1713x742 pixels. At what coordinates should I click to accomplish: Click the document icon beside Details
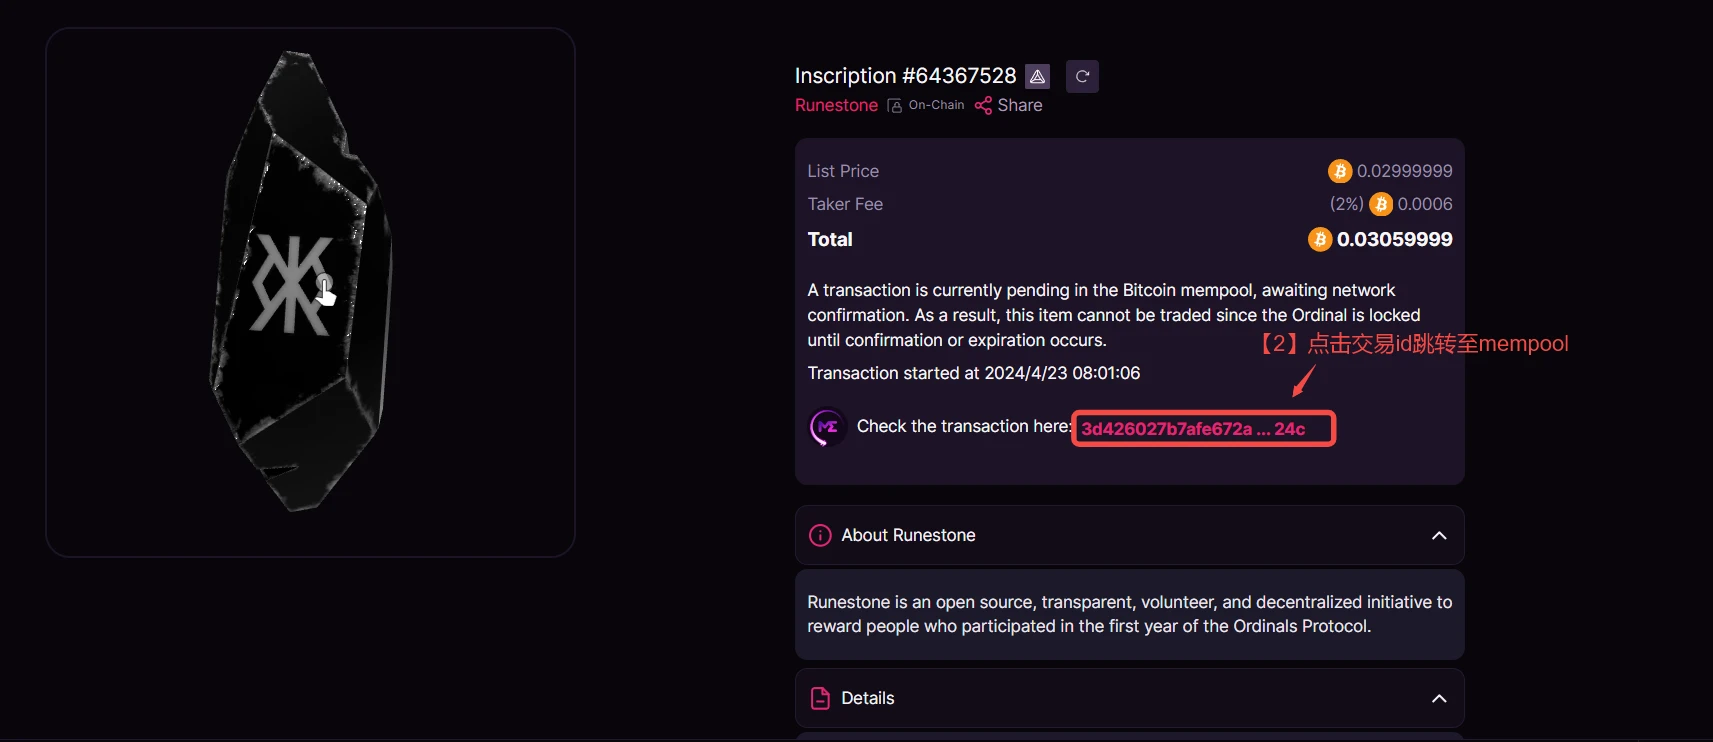pyautogui.click(x=820, y=699)
